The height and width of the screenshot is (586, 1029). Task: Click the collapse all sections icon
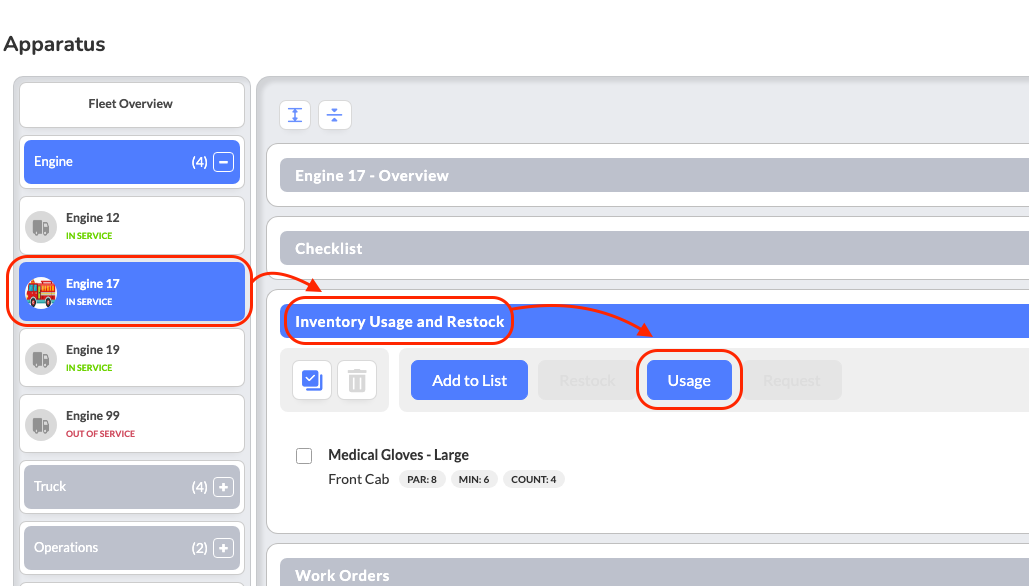coord(335,115)
